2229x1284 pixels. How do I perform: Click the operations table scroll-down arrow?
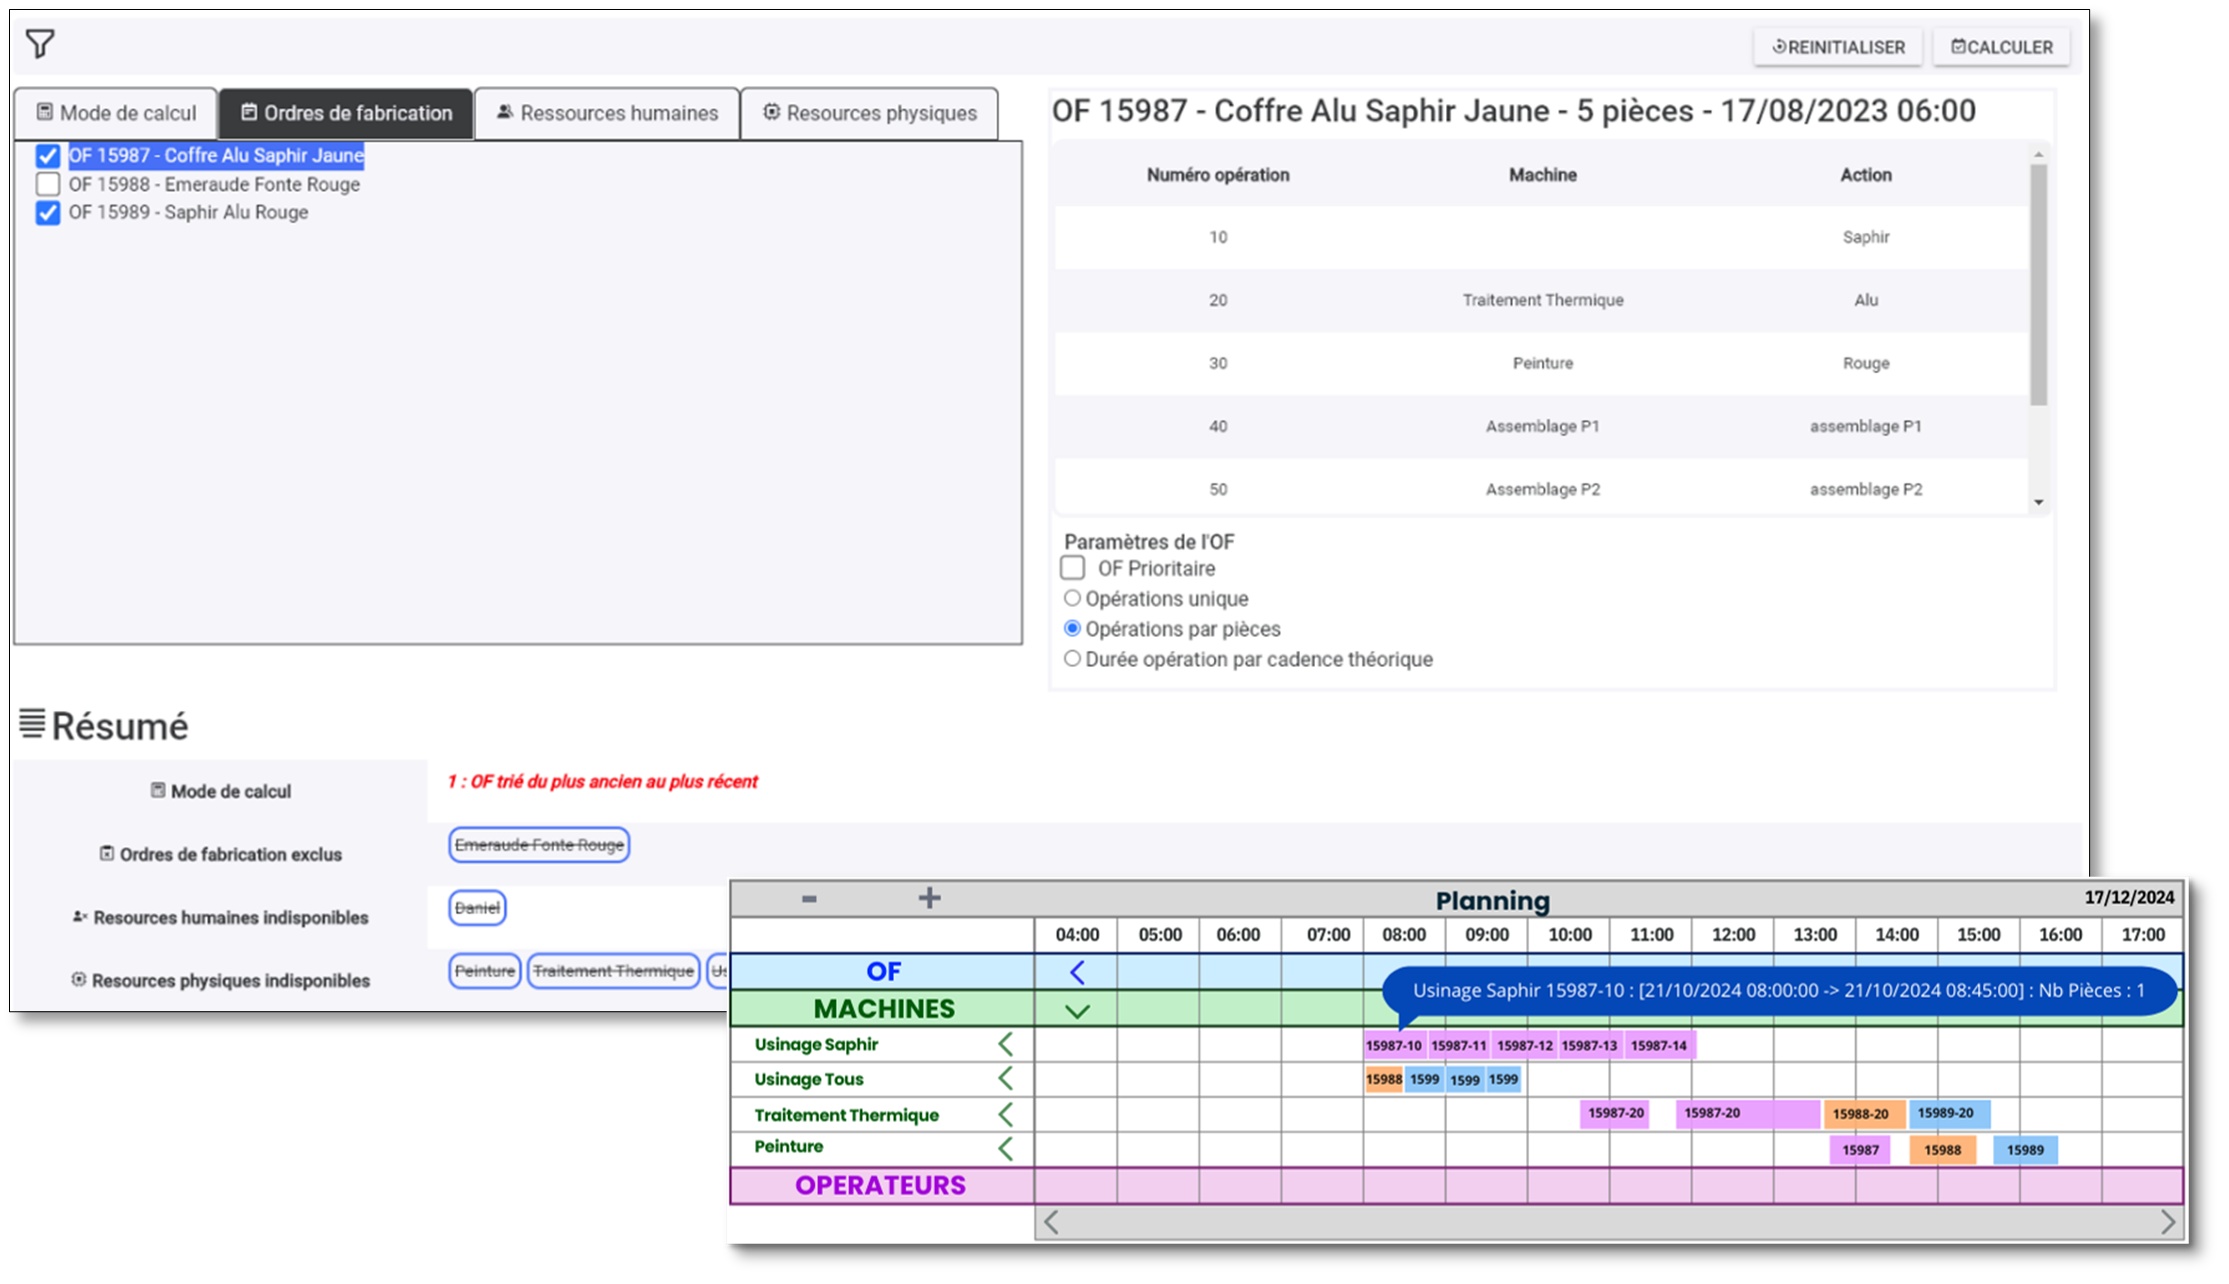tap(2038, 502)
